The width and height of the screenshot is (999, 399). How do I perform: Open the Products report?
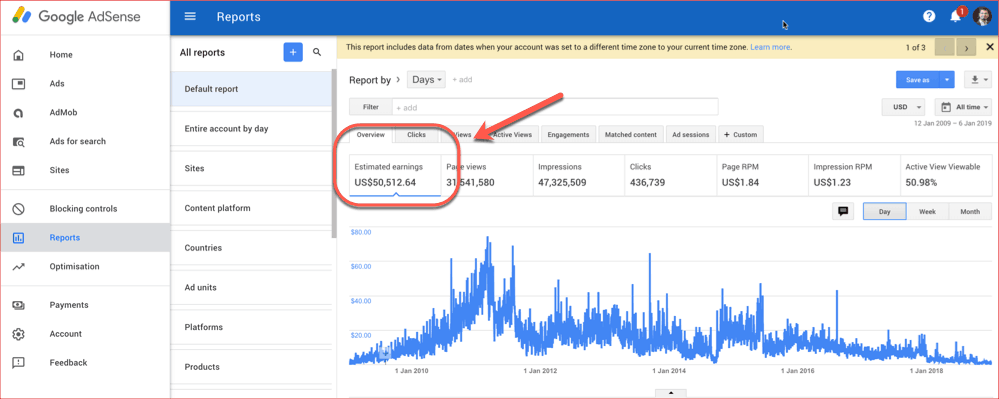coord(251,366)
